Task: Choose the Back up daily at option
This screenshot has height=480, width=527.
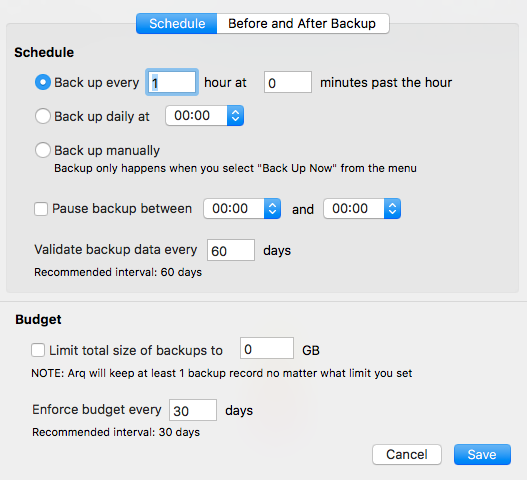Action: [43, 116]
